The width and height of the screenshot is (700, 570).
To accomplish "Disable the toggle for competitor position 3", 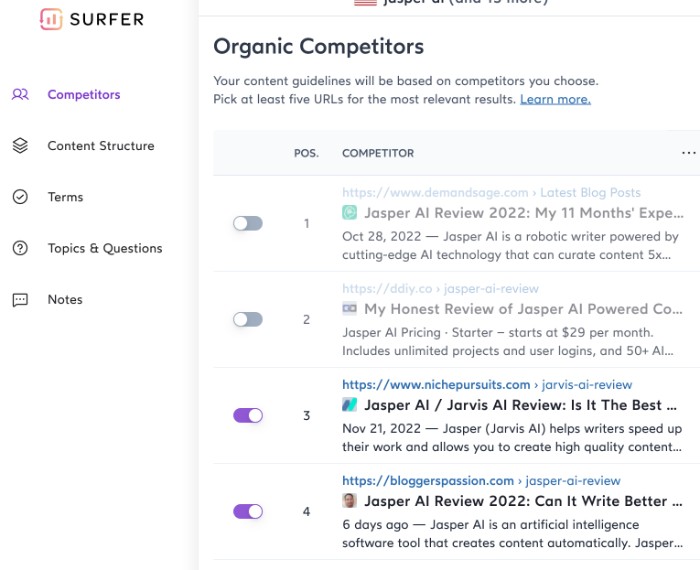I will point(248,415).
